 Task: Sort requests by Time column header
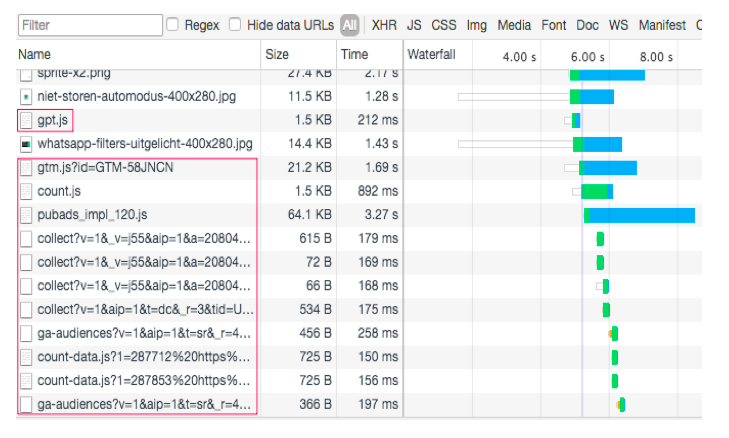pos(354,55)
